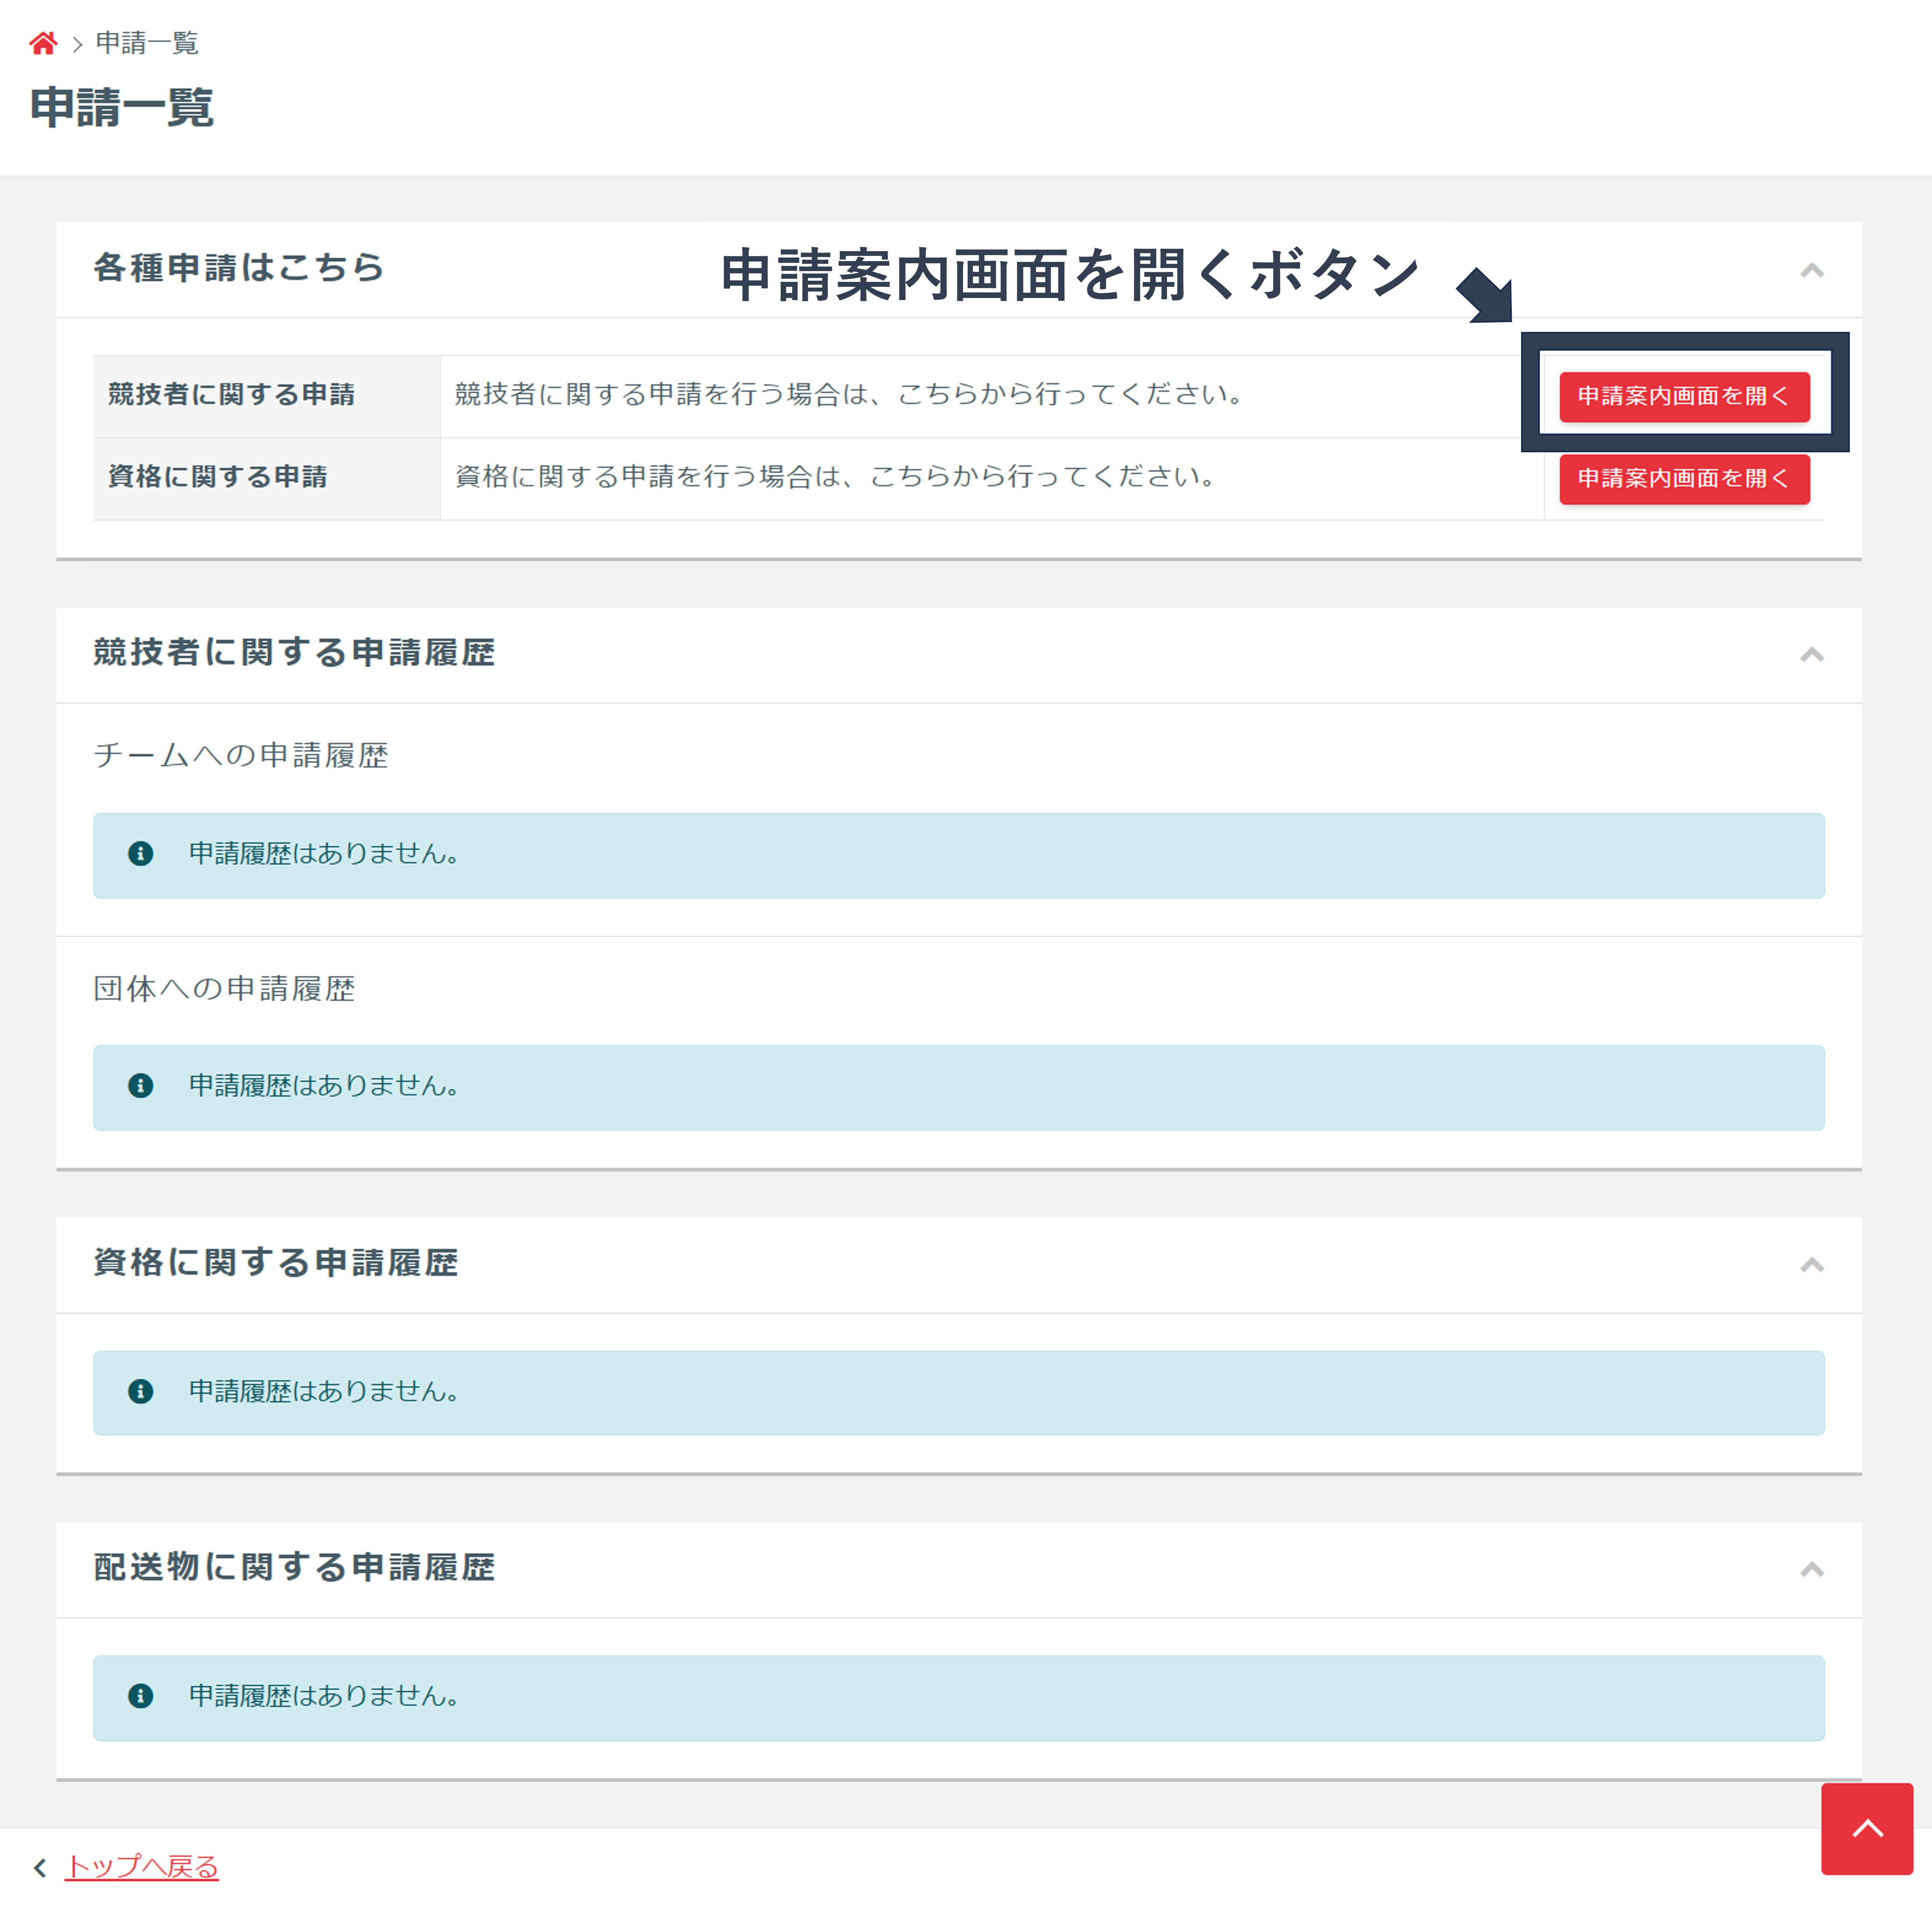Click info icon in 配送物に関する申請履歴 notice
Viewport: 1932px width, 1912px height.
[141, 1696]
